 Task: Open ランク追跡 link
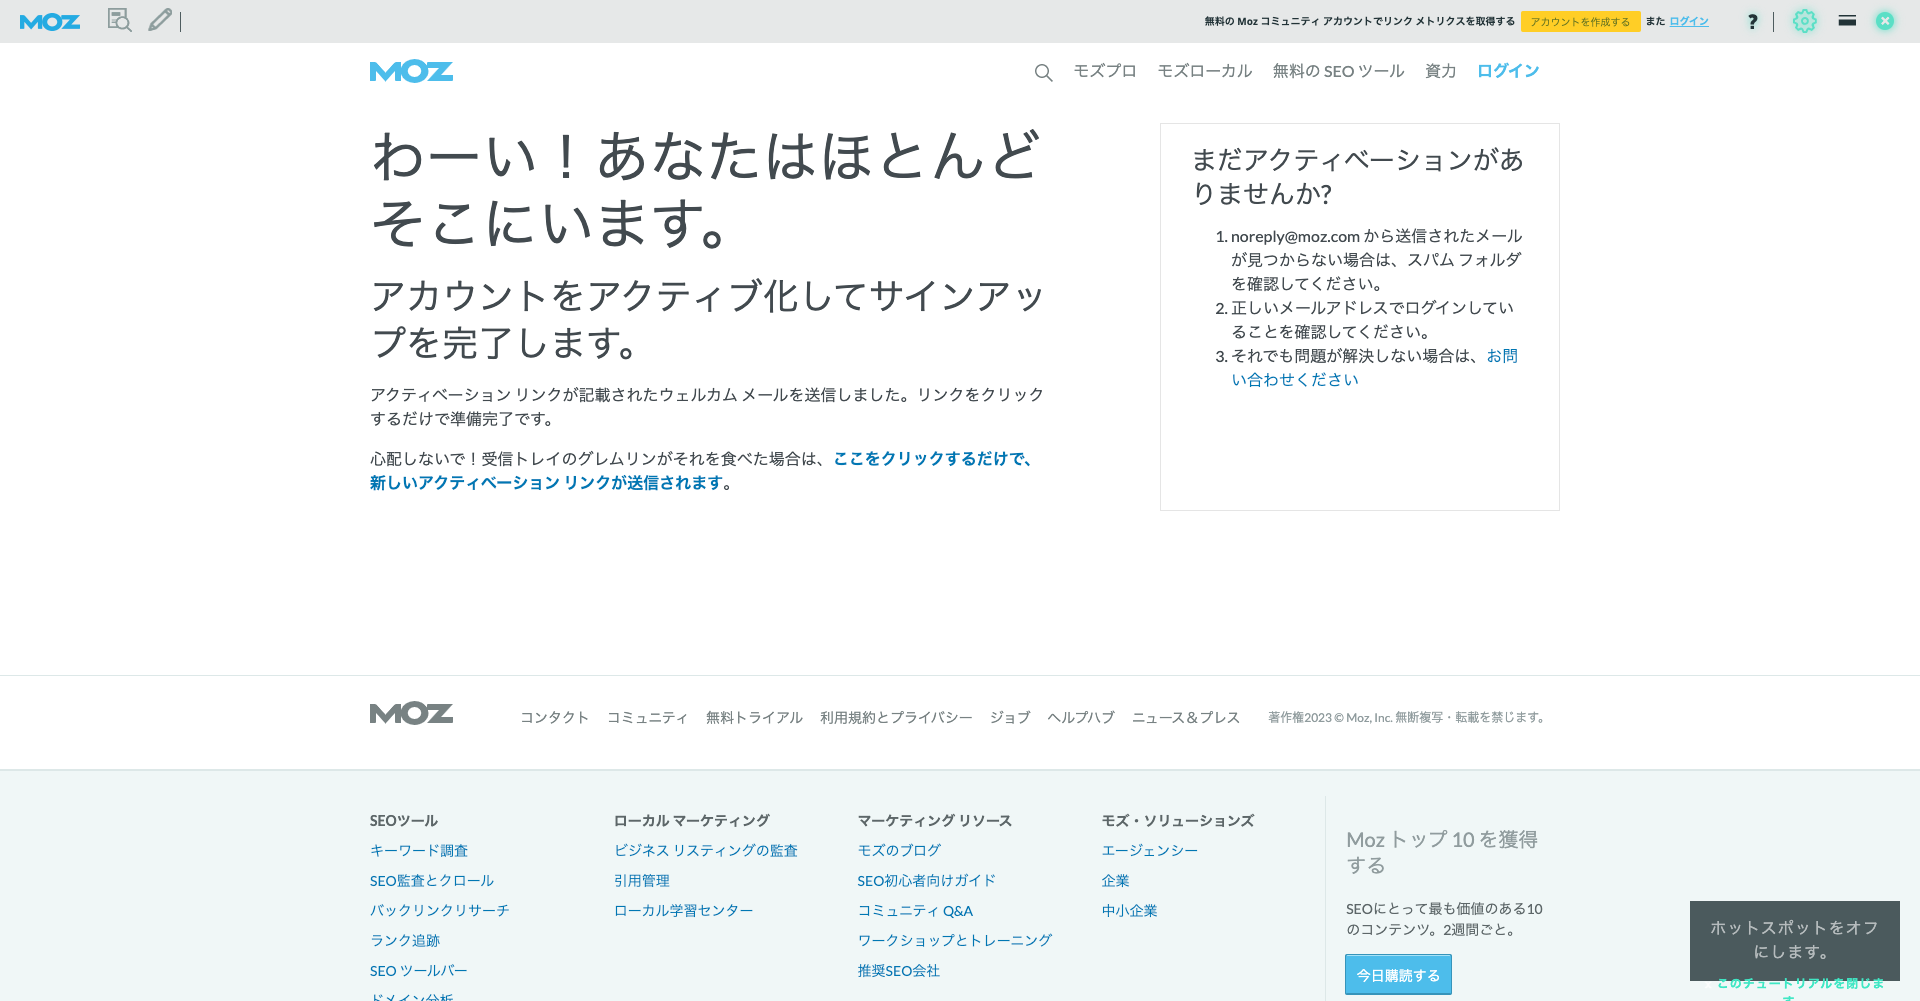click(x=405, y=941)
